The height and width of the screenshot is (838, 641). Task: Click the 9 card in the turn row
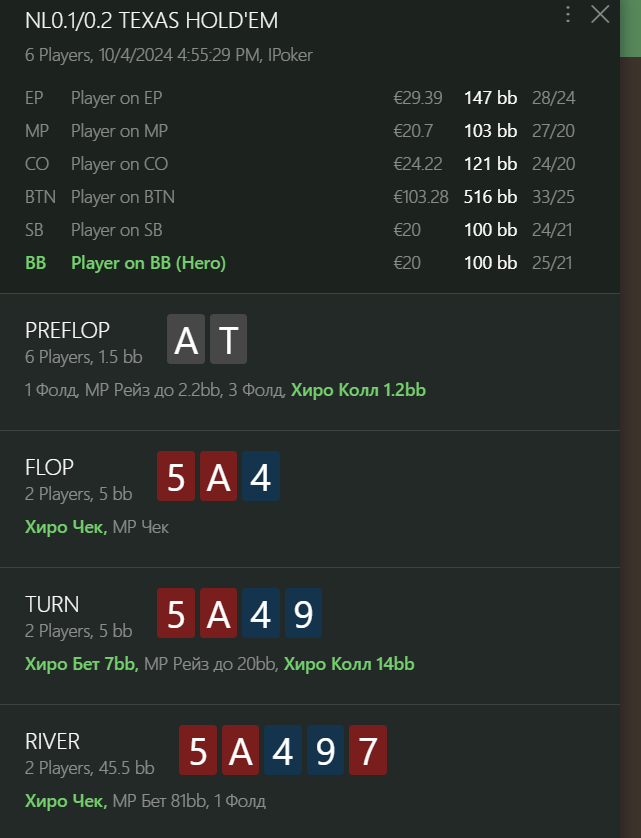pos(302,614)
